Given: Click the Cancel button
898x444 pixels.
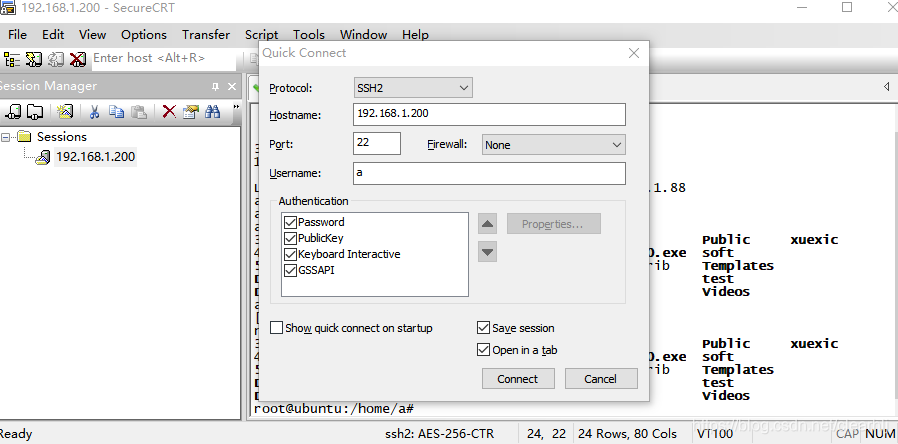Looking at the screenshot, I should point(601,379).
